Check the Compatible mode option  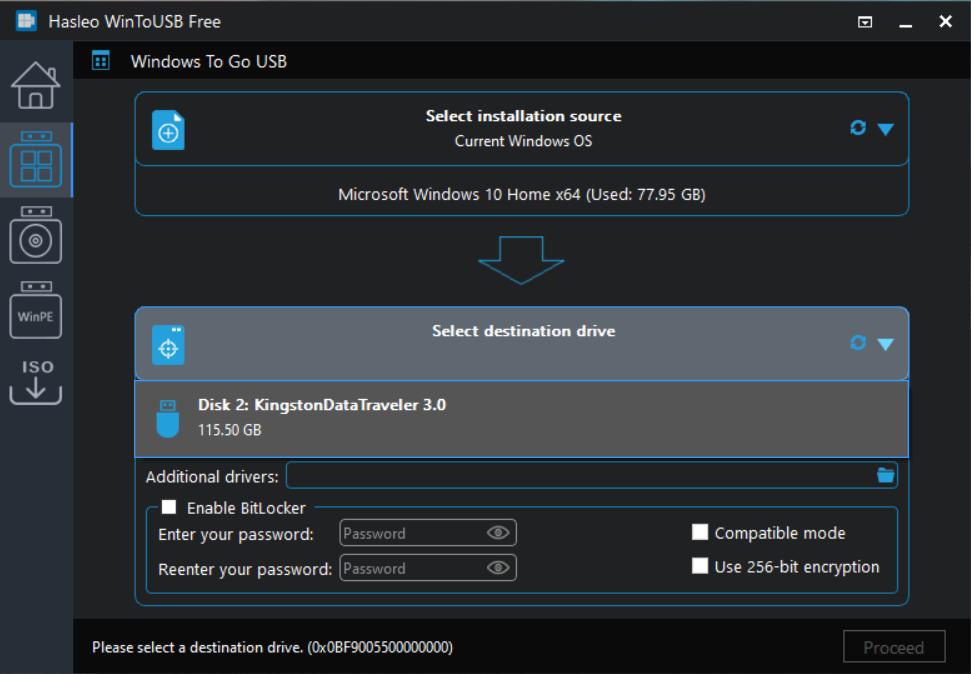coord(700,533)
